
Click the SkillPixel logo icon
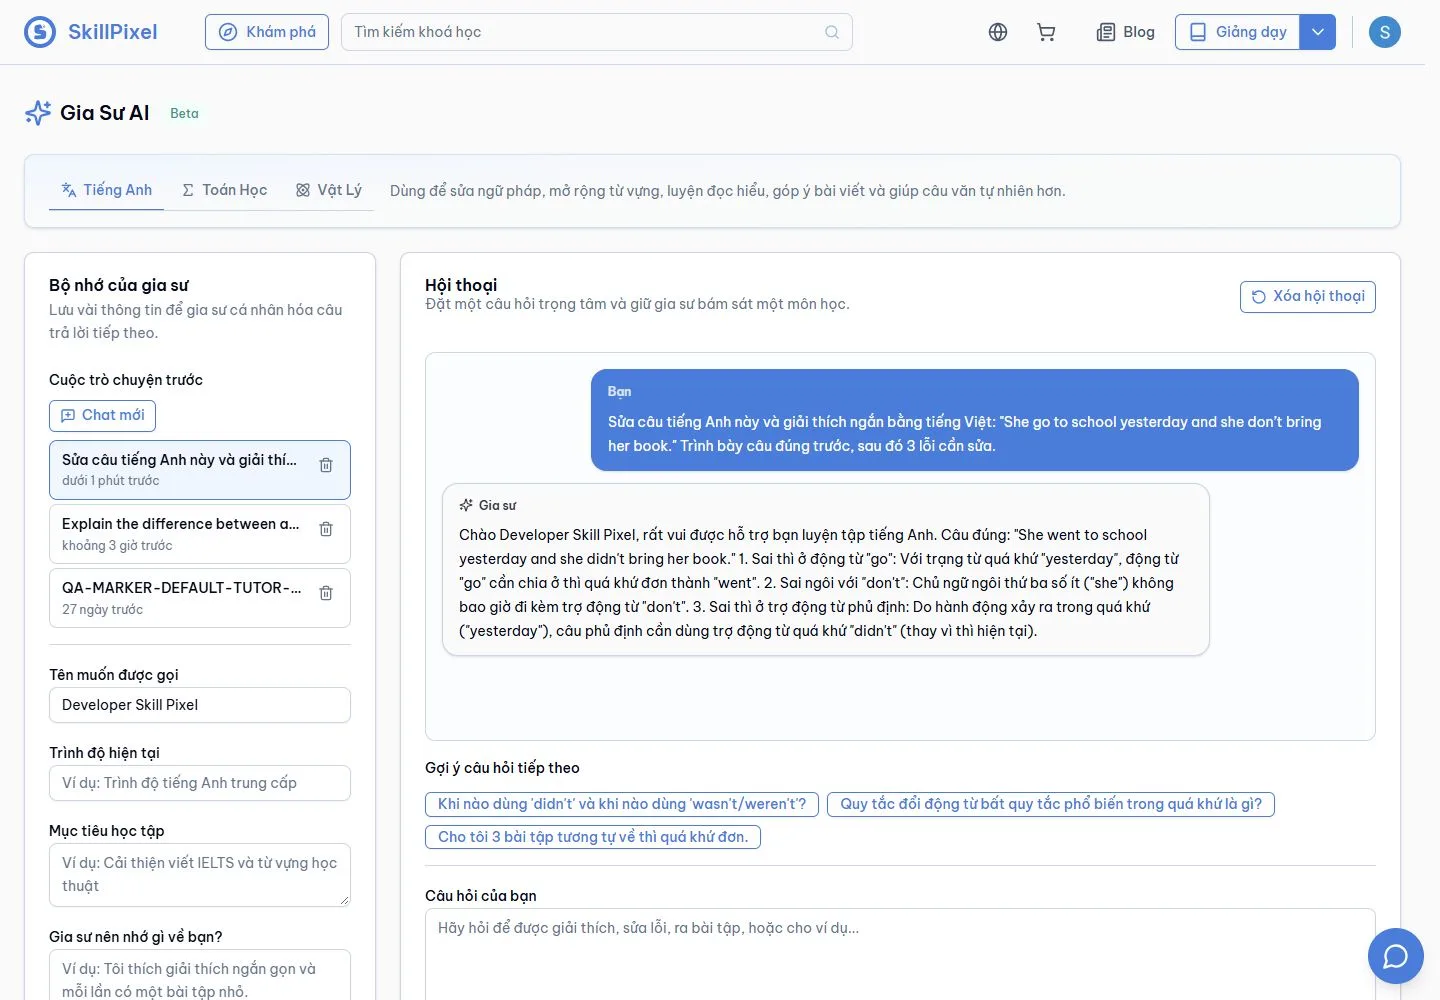40,32
